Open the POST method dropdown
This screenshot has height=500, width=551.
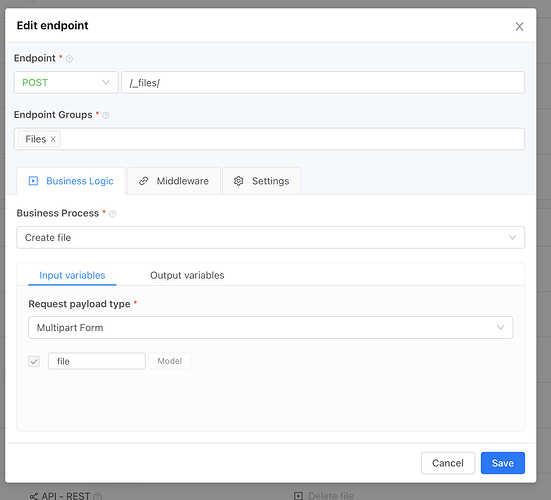[66, 83]
